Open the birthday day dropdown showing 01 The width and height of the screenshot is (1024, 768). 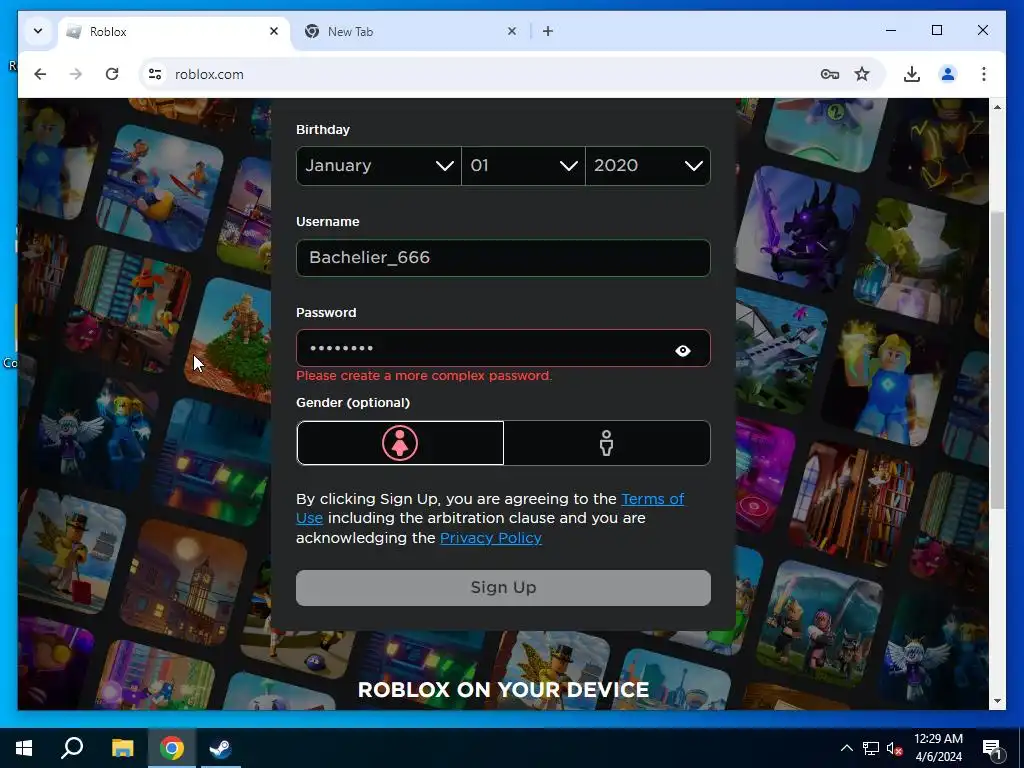tap(523, 166)
